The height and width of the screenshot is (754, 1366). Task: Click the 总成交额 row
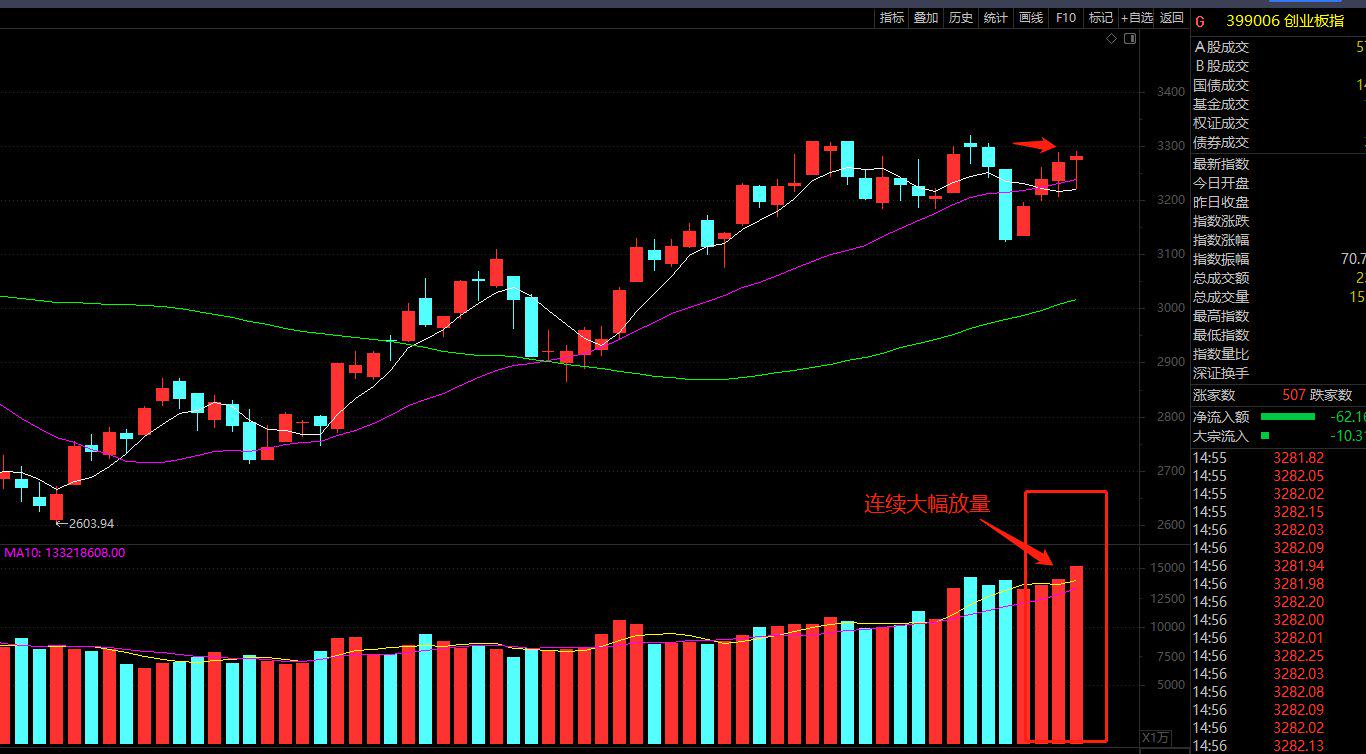1278,278
